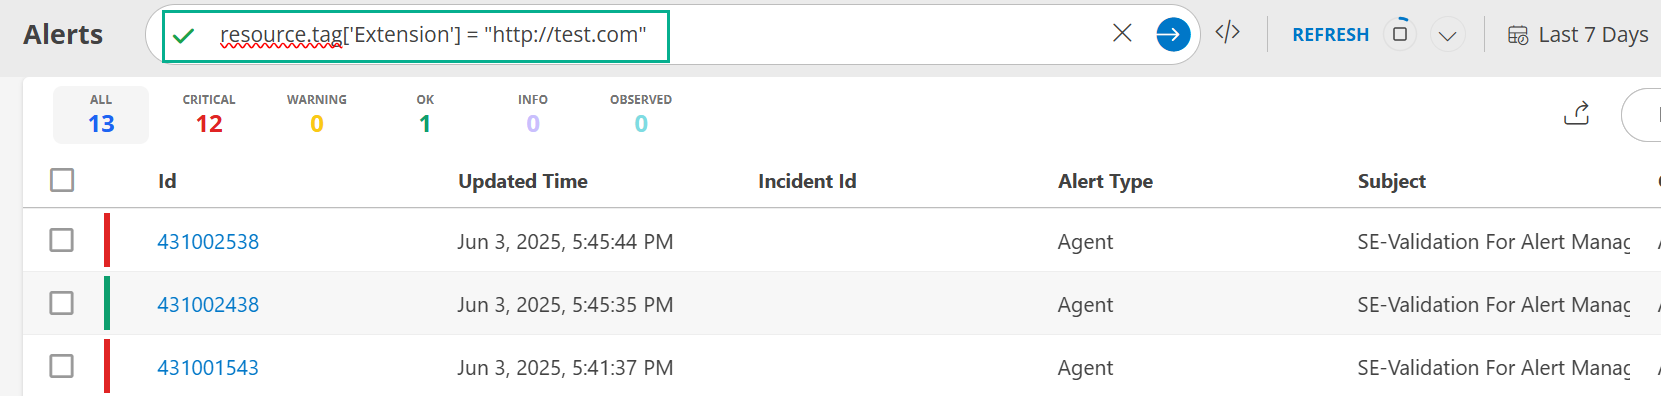Show the OK alerts tab
The height and width of the screenshot is (396, 1661).
point(425,114)
